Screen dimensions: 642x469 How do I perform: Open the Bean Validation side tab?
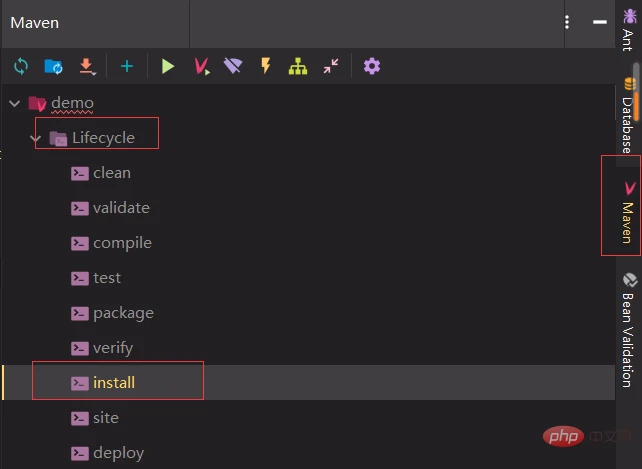[x=628, y=330]
